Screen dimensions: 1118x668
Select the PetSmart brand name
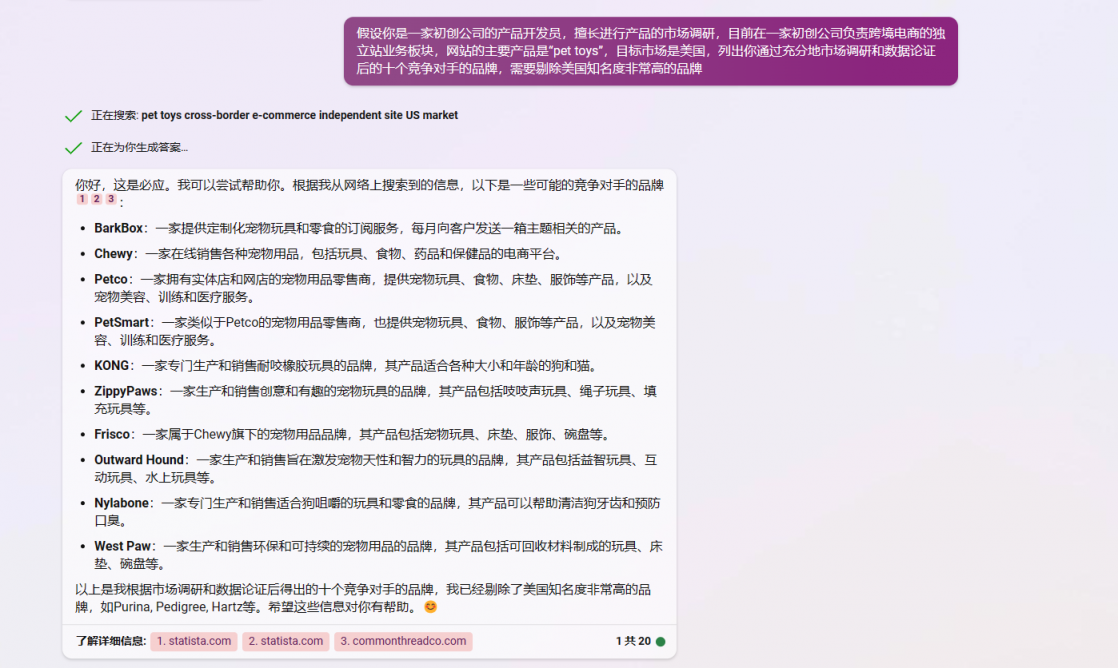(121, 322)
